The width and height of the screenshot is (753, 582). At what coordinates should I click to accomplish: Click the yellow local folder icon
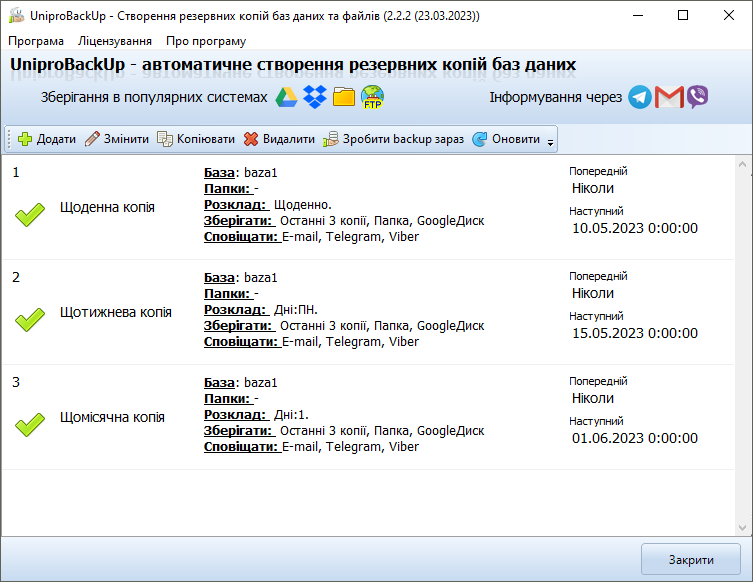(344, 97)
